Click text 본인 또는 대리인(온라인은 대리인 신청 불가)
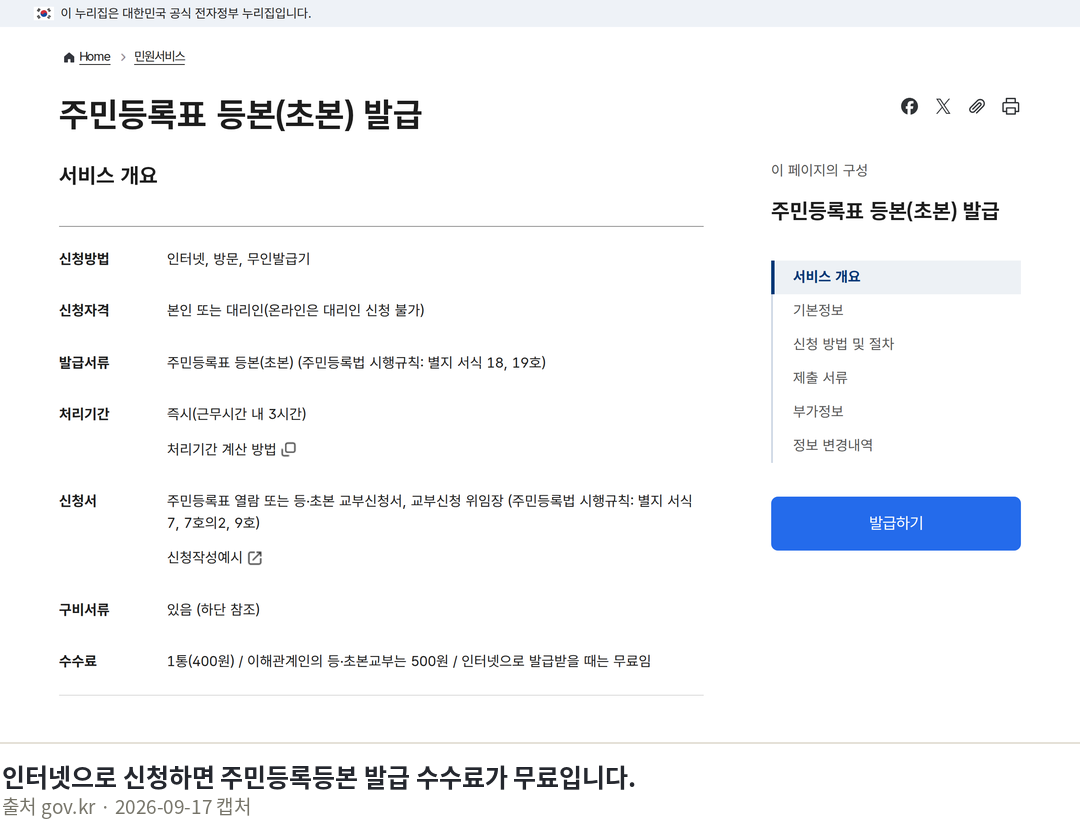Viewport: 1080px width, 829px height. click(x=295, y=311)
